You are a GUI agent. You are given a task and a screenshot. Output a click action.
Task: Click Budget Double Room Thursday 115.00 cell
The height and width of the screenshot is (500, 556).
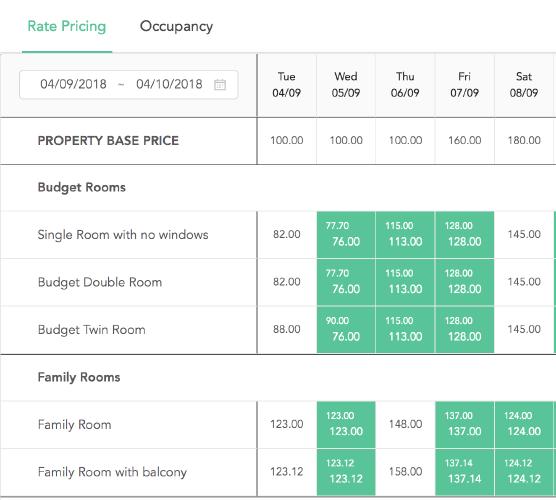click(x=405, y=282)
